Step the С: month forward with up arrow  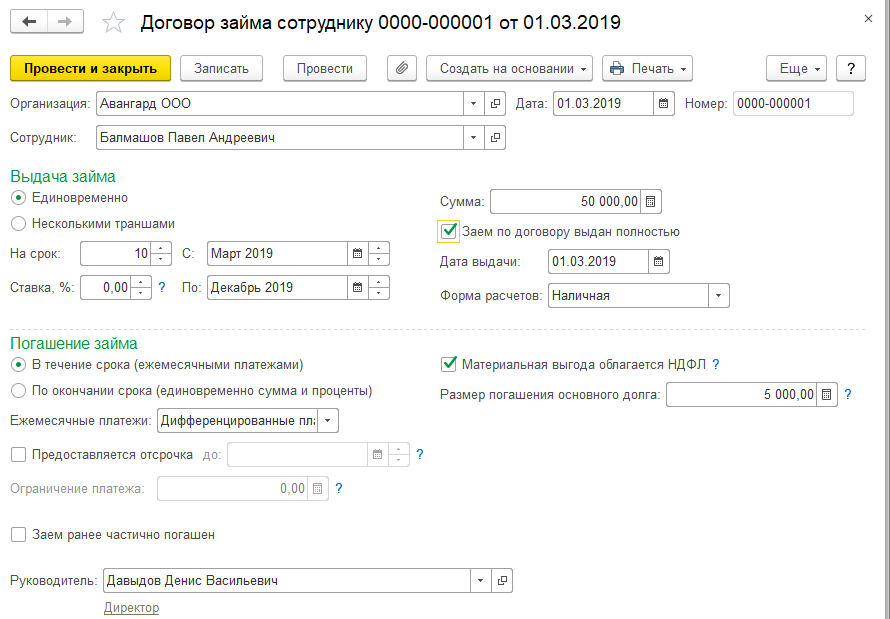tap(379, 249)
